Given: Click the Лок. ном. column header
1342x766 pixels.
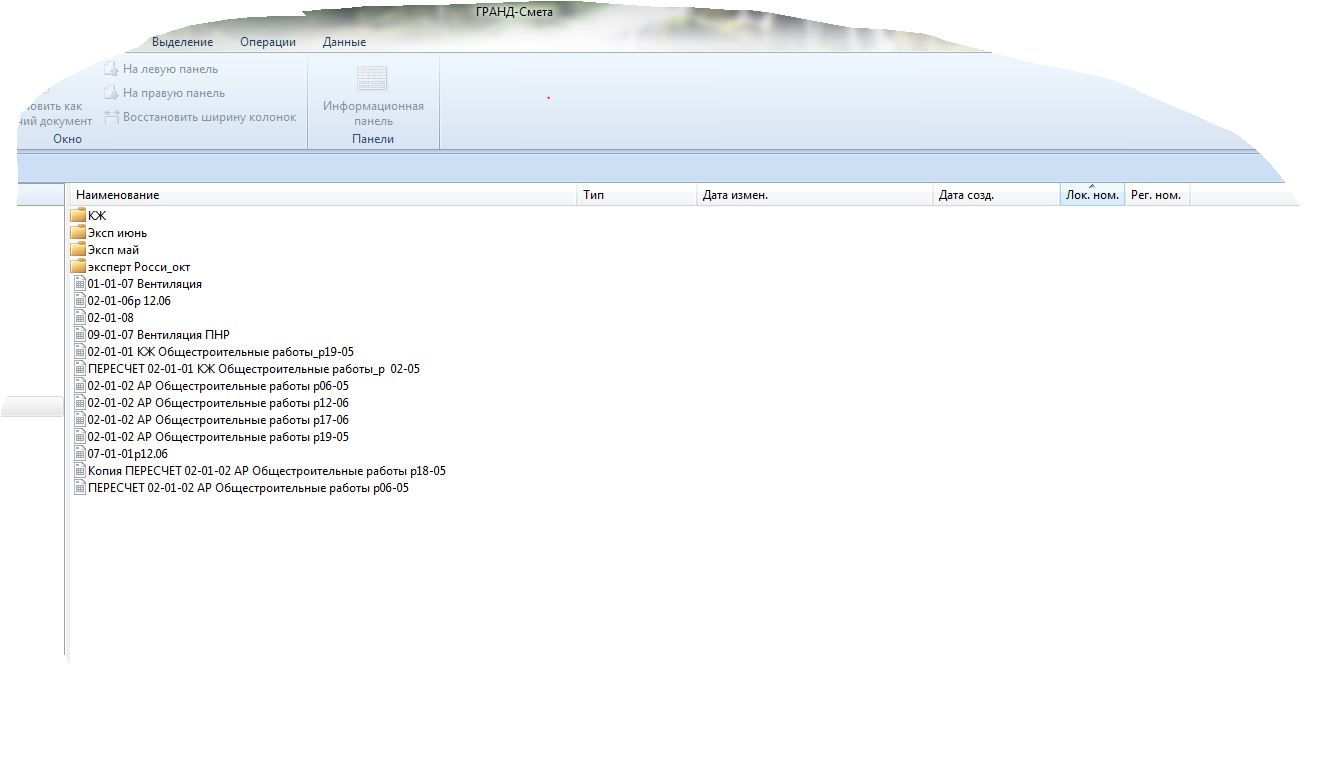Looking at the screenshot, I should click(1092, 195).
